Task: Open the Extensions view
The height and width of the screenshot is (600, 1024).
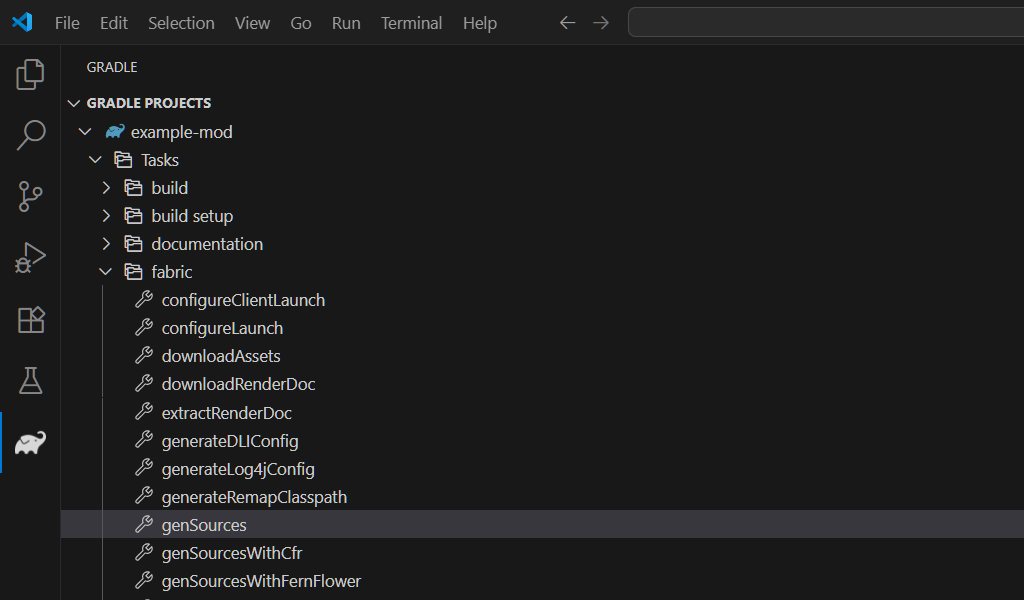Action: coord(30,319)
